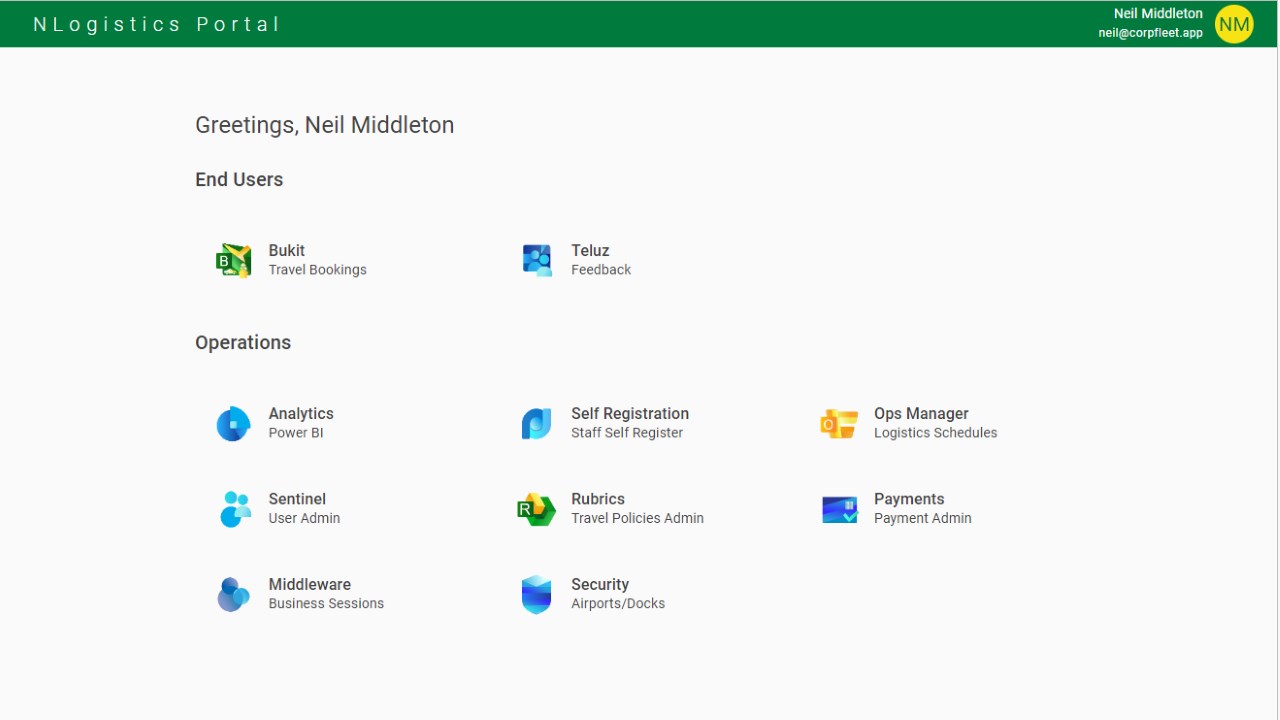Open the Analytics title link
The height and width of the screenshot is (720, 1280).
[301, 414]
